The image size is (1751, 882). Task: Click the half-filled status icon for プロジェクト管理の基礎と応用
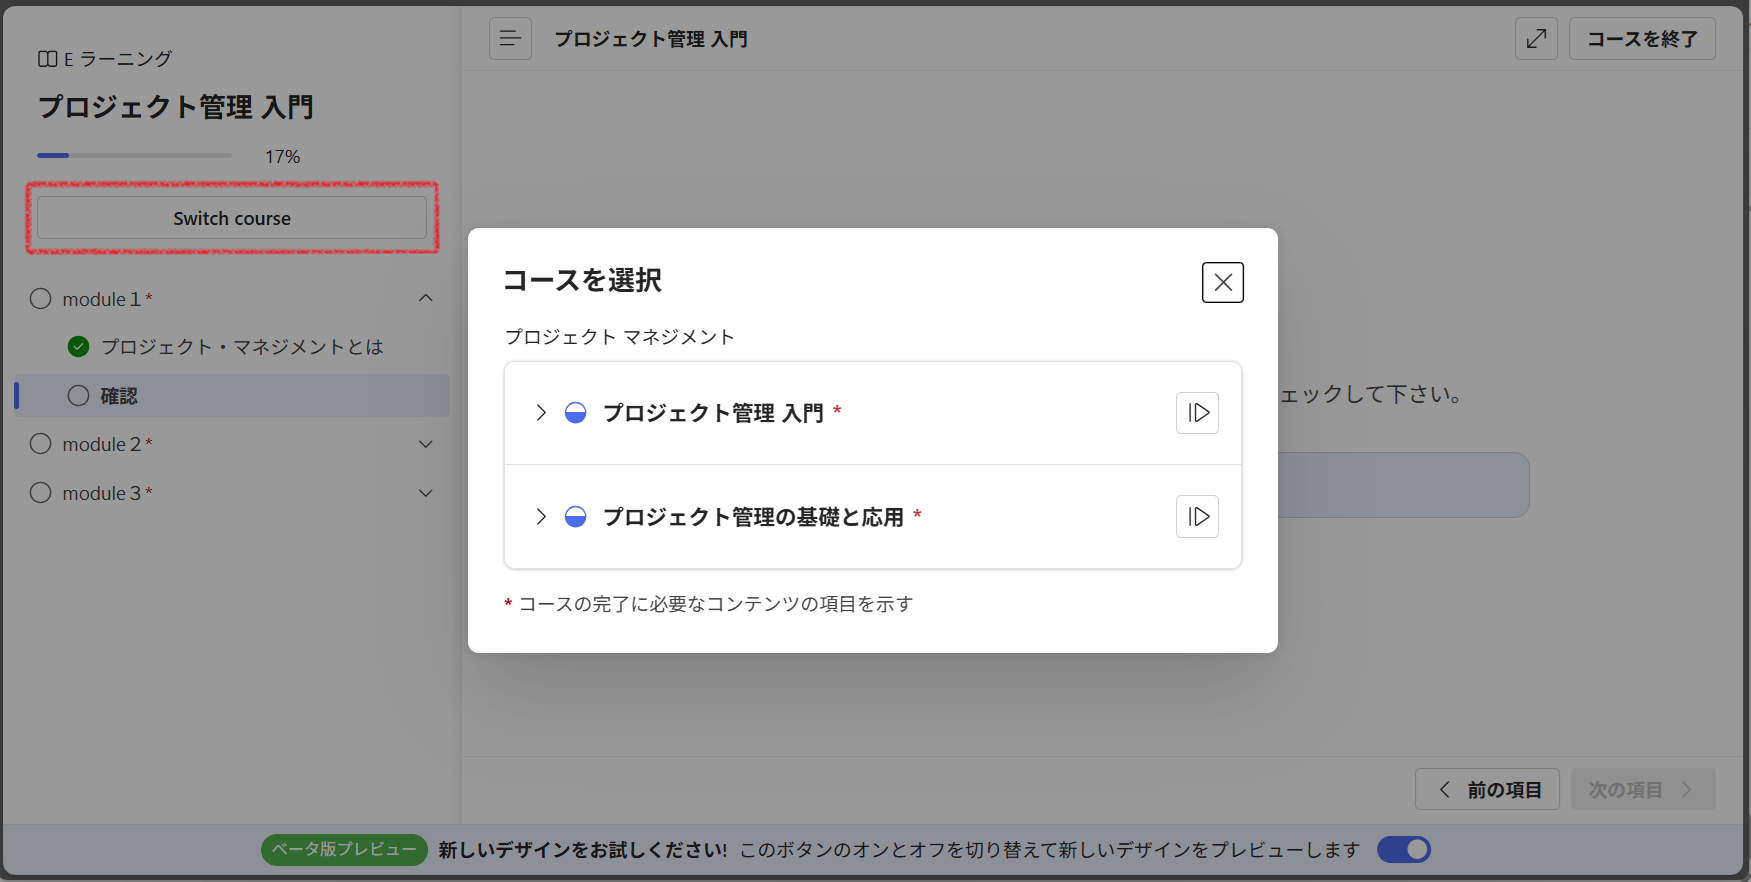(576, 517)
